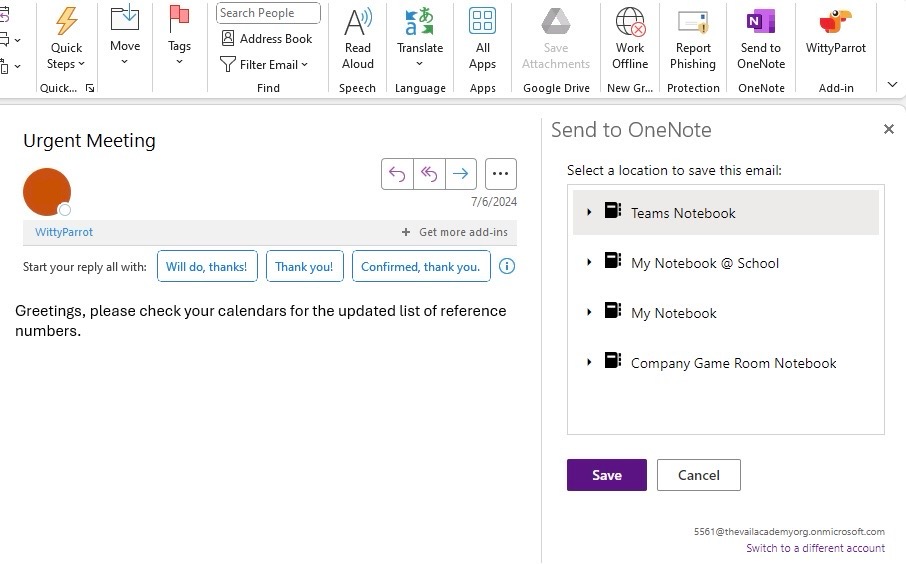The height and width of the screenshot is (564, 906).
Task: Click the 7/6/2024 date text
Action: (493, 201)
